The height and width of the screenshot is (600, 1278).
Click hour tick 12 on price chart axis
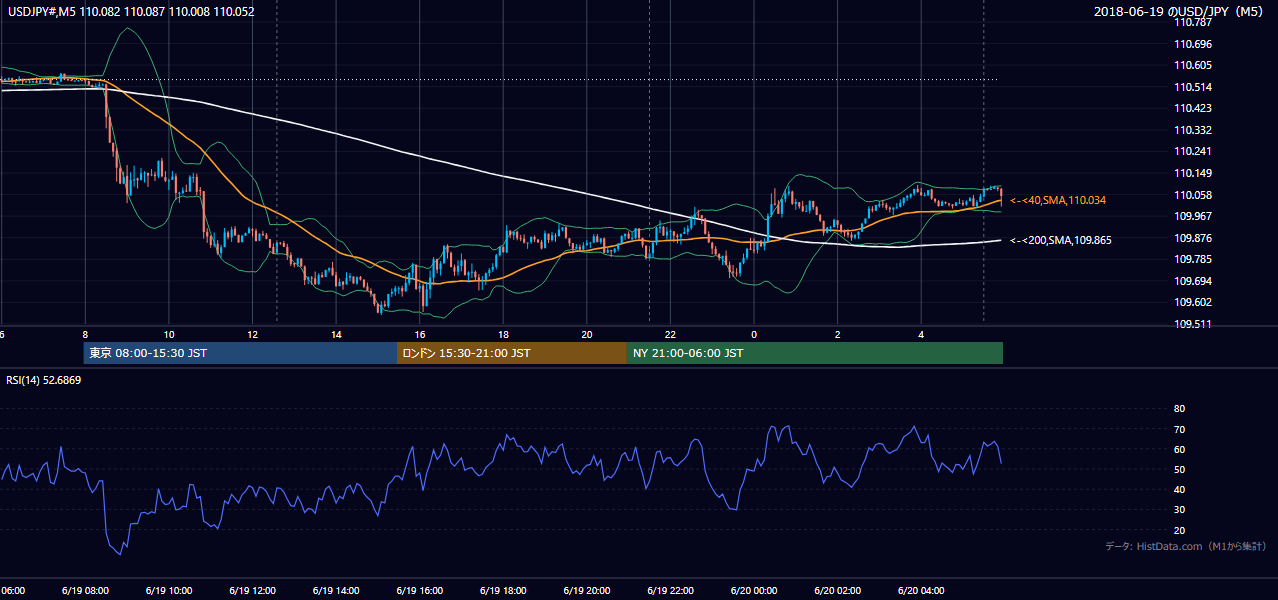(253, 334)
